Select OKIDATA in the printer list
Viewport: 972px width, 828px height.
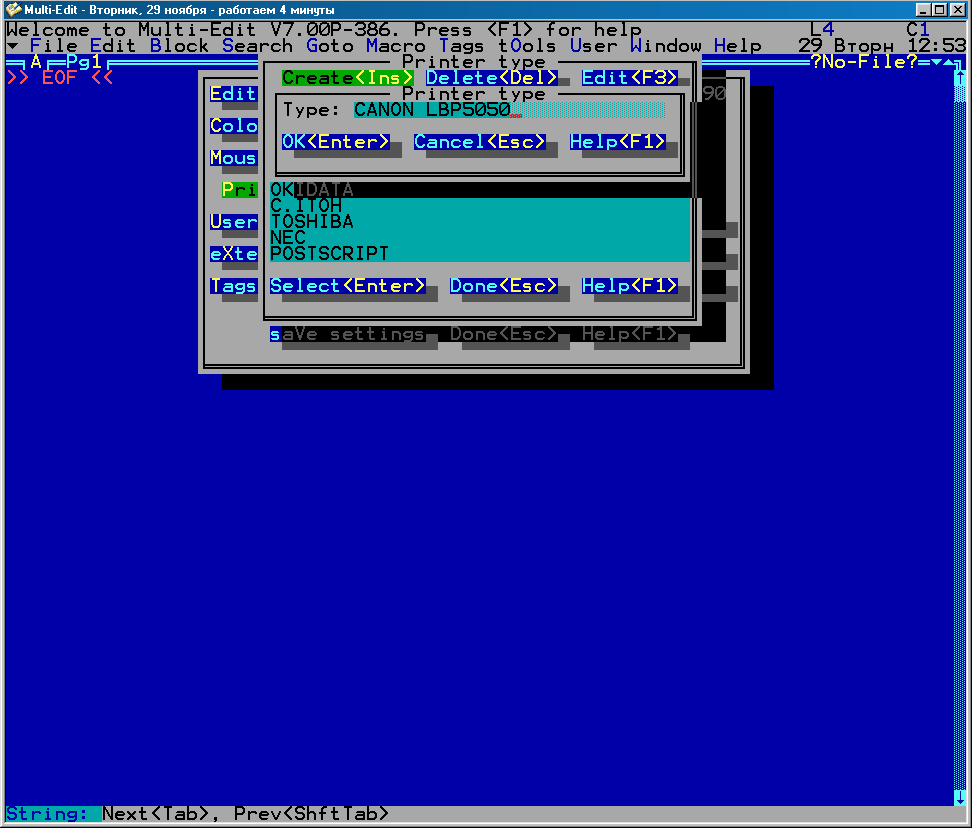click(x=480, y=190)
